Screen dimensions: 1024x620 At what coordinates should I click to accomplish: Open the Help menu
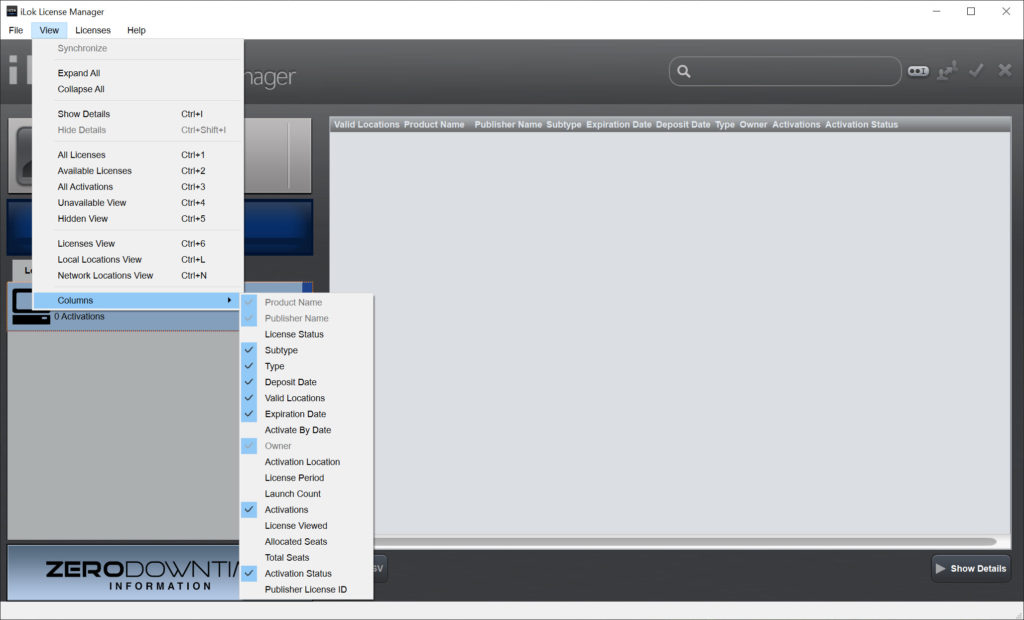[136, 30]
